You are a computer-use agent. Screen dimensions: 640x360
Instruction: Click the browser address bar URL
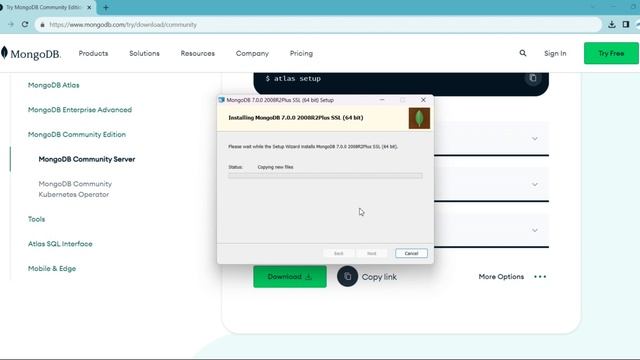coord(123,25)
